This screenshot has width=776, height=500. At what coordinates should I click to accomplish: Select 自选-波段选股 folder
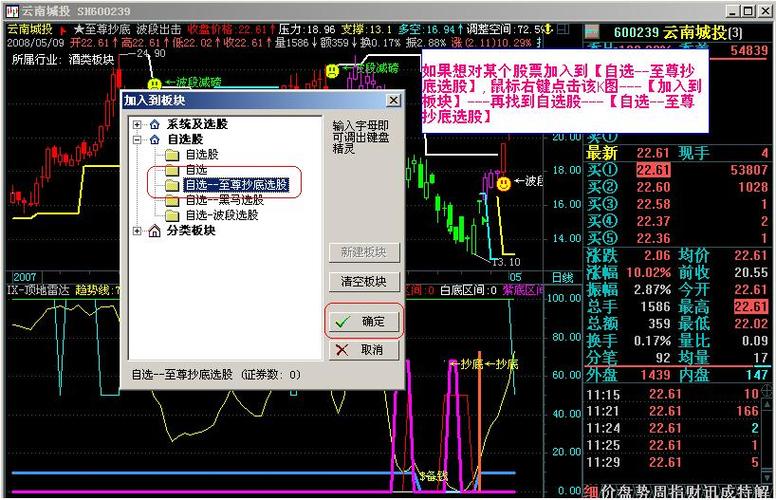click(222, 215)
